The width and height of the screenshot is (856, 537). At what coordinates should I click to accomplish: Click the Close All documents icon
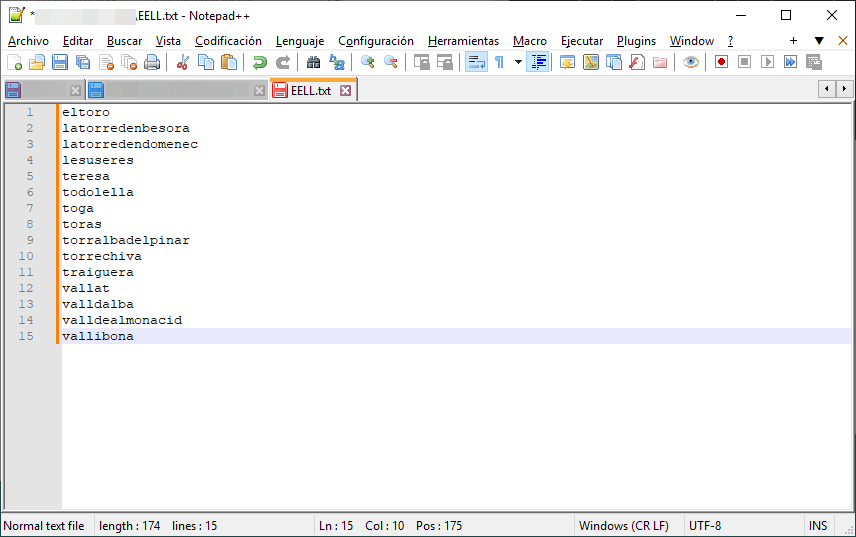coord(129,62)
